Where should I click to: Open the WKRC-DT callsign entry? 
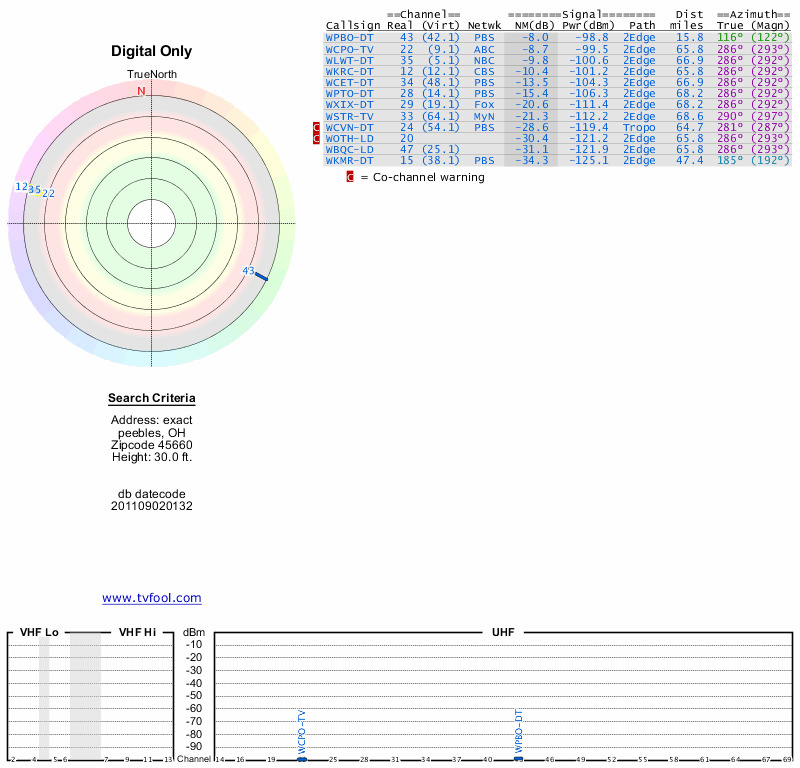click(349, 71)
